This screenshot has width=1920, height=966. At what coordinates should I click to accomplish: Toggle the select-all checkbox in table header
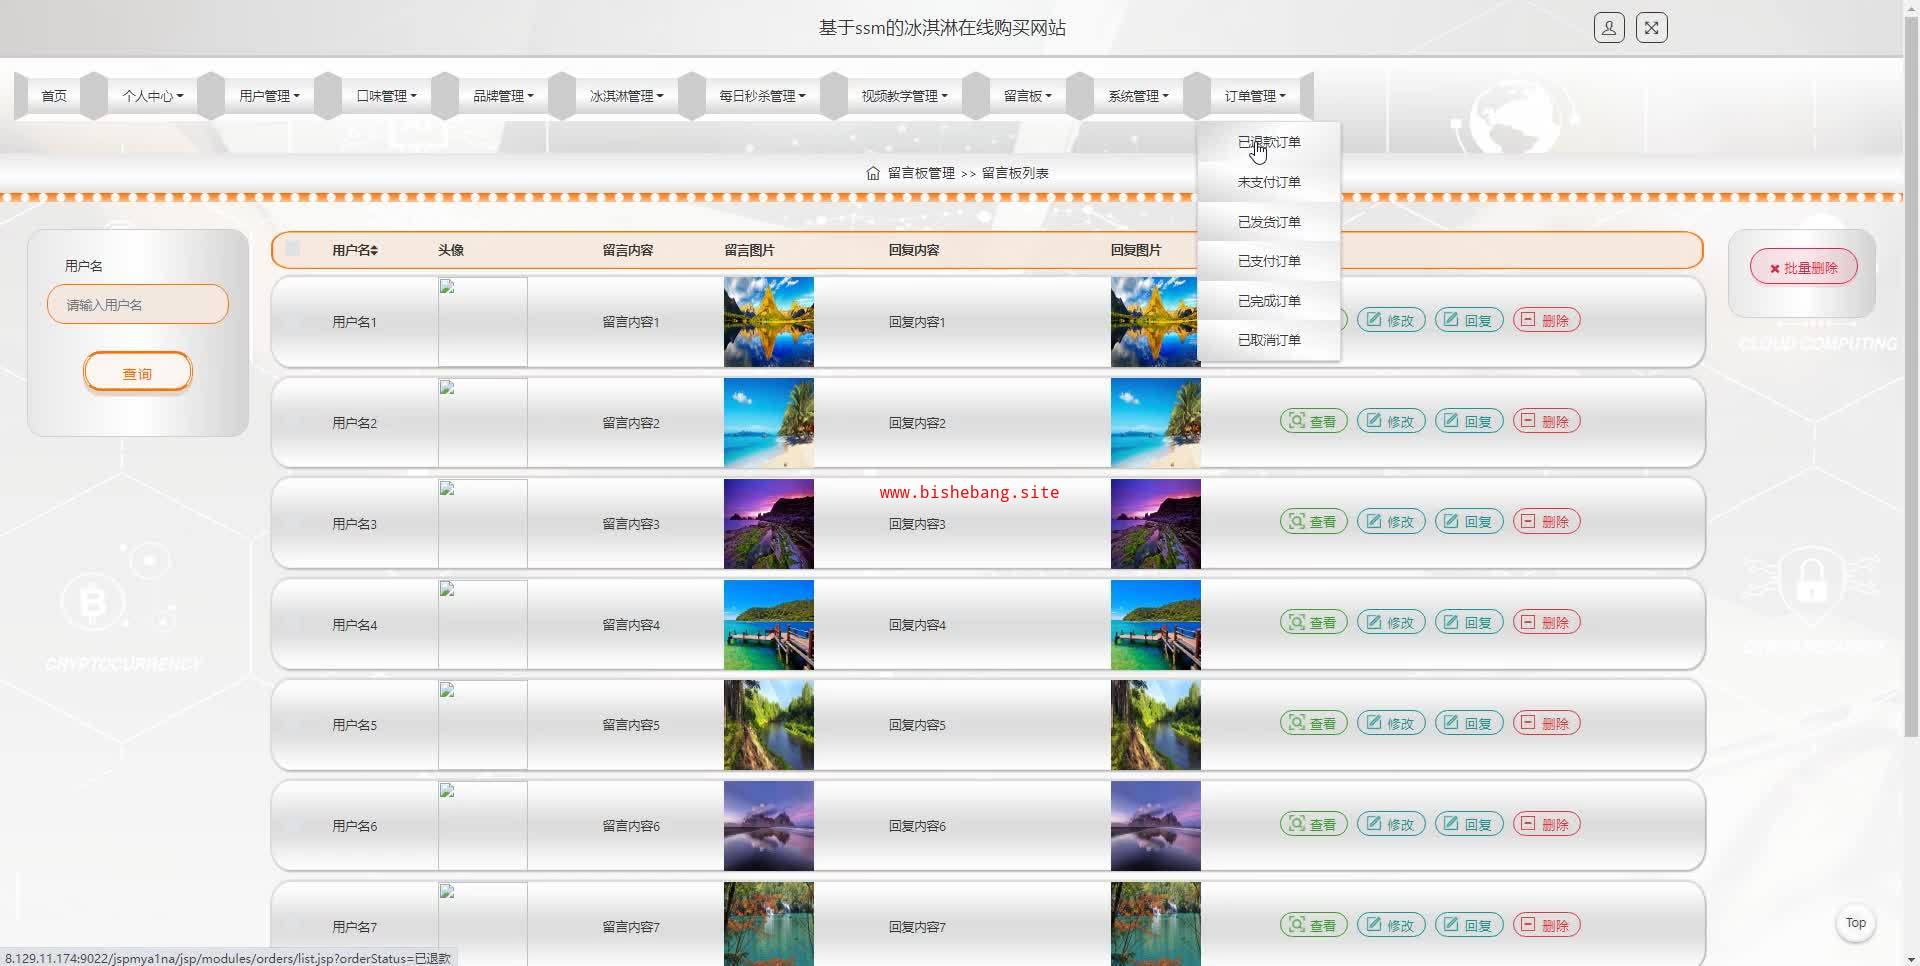click(293, 249)
